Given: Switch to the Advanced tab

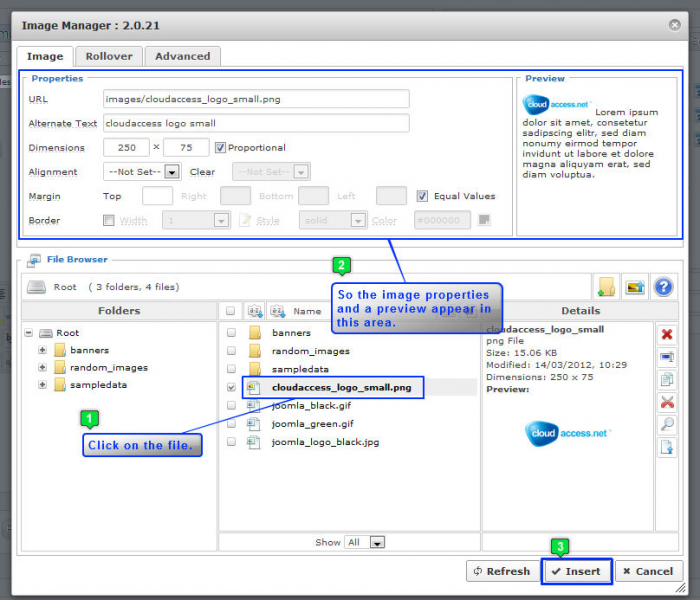Looking at the screenshot, I should point(182,56).
